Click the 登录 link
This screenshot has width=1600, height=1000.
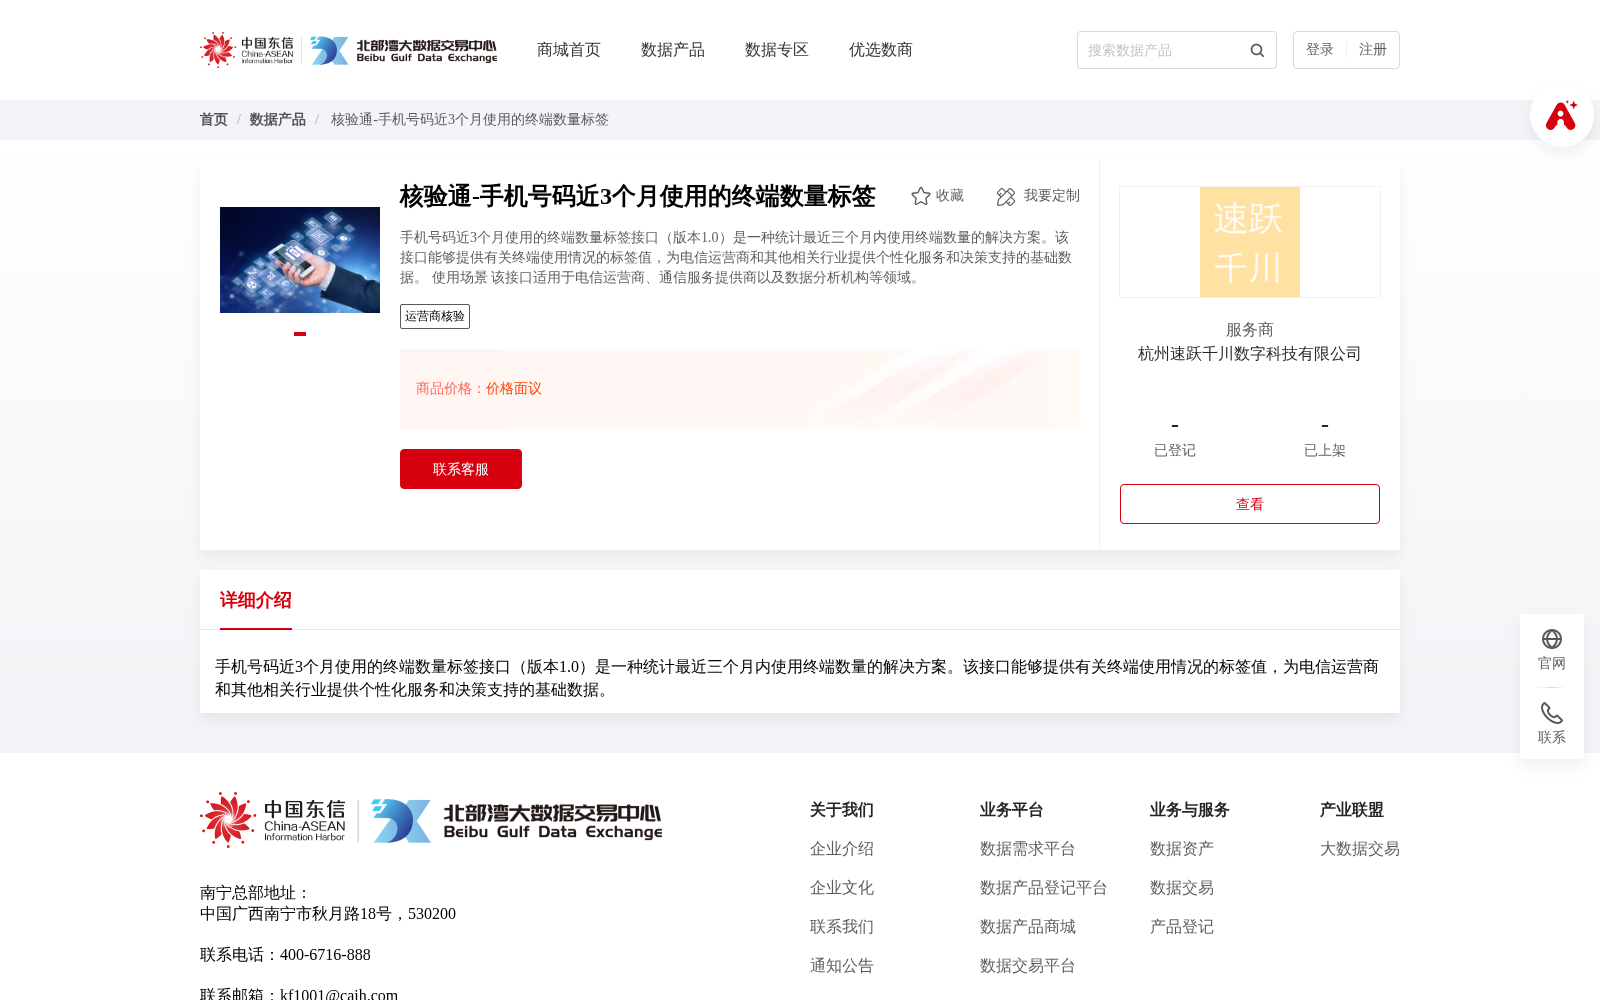click(1320, 50)
